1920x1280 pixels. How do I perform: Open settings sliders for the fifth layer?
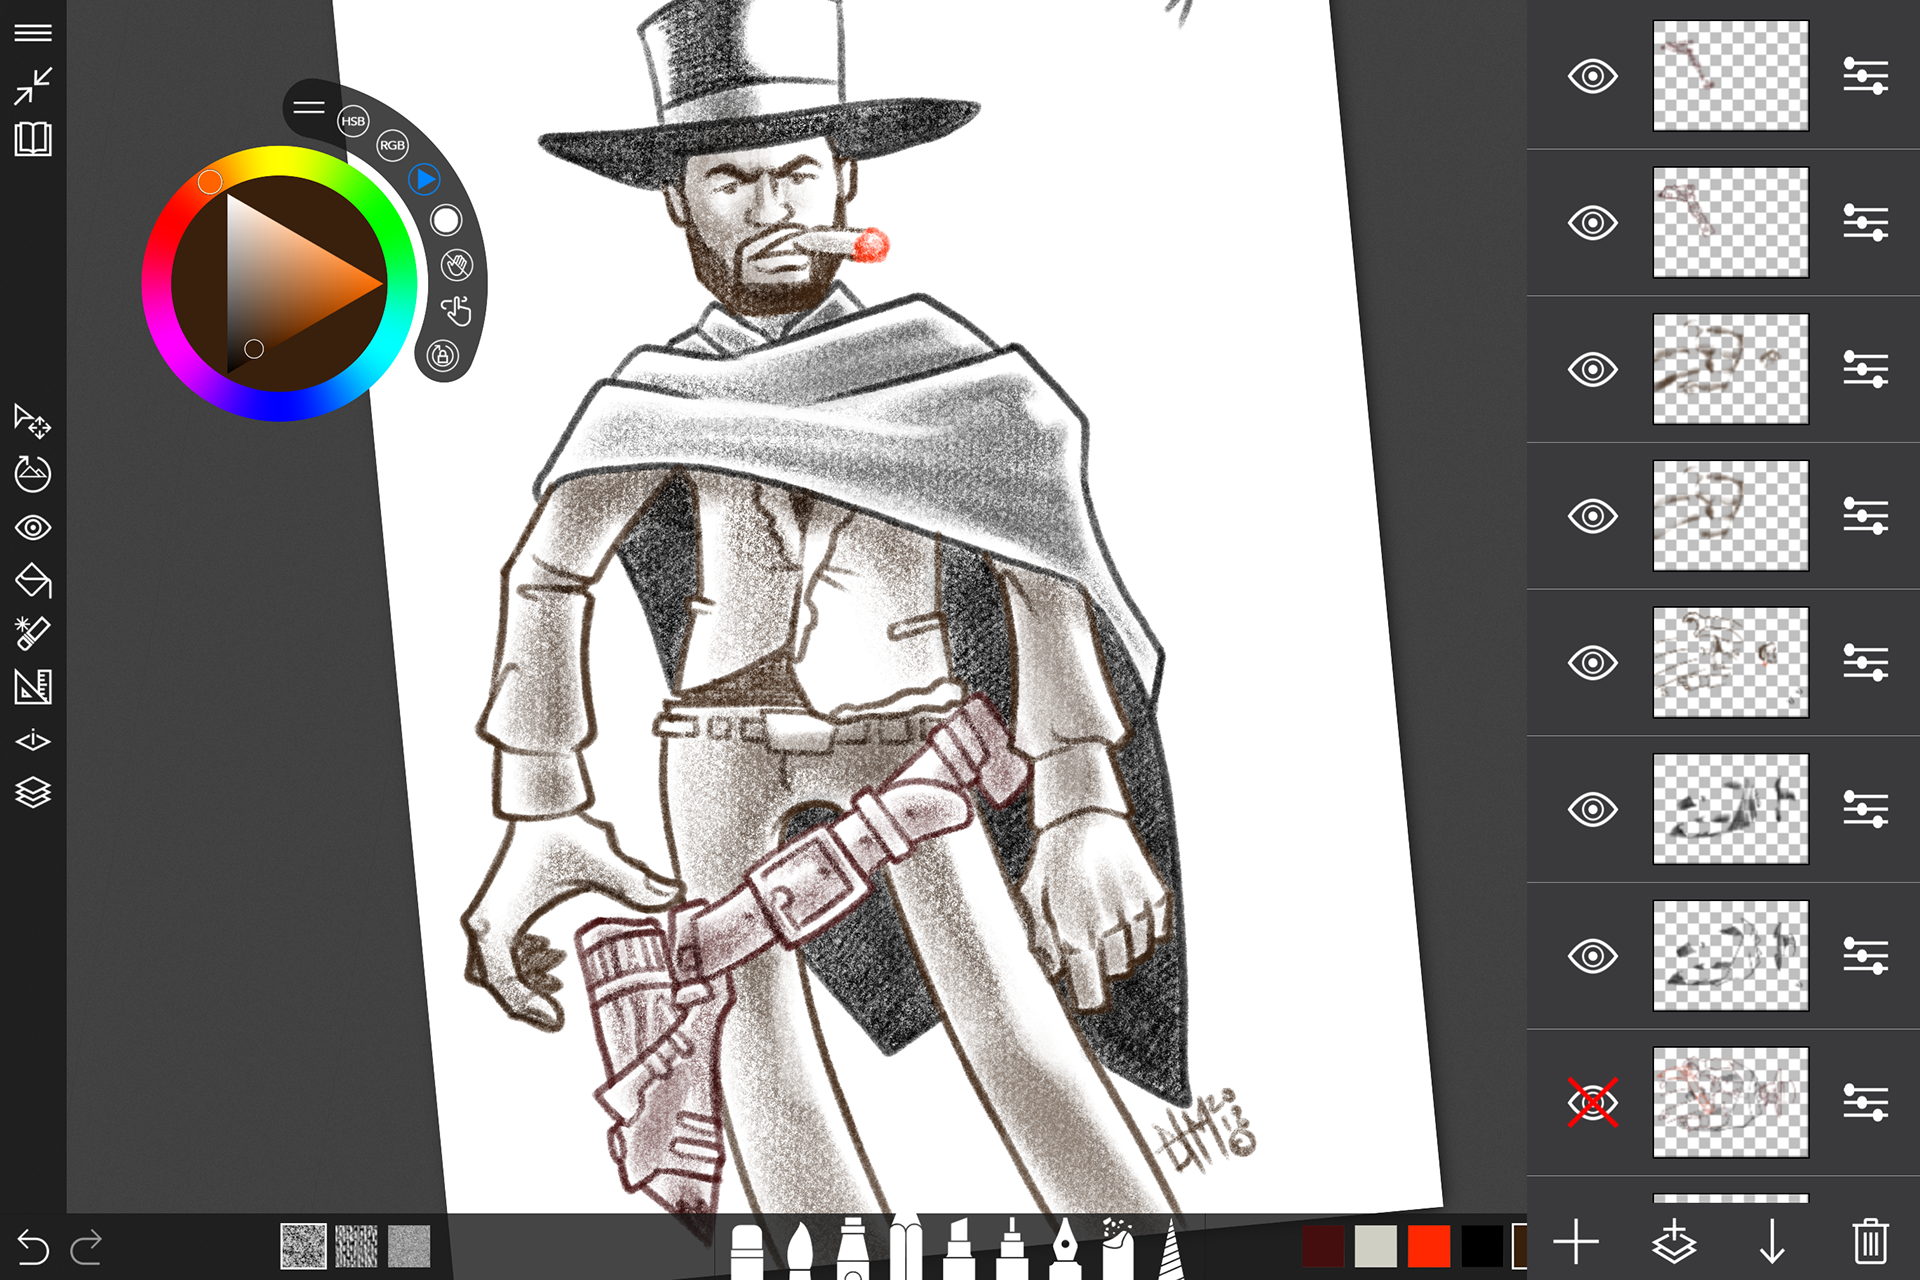coord(1866,662)
